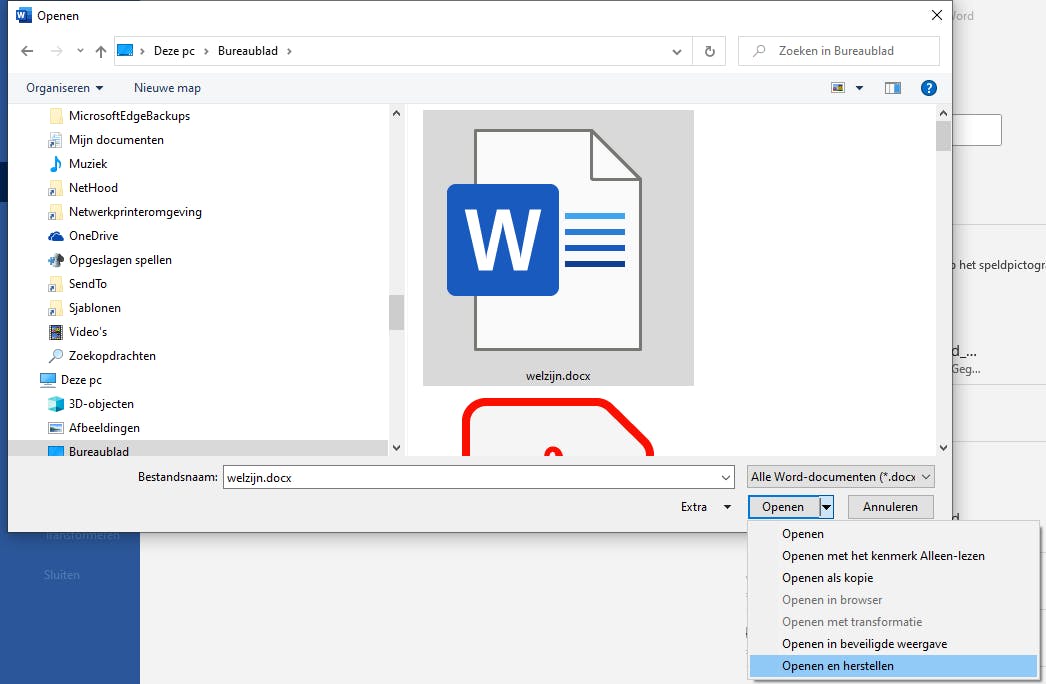Refresh the Bureaublad folder view
Image resolution: width=1046 pixels, height=684 pixels.
click(710, 51)
